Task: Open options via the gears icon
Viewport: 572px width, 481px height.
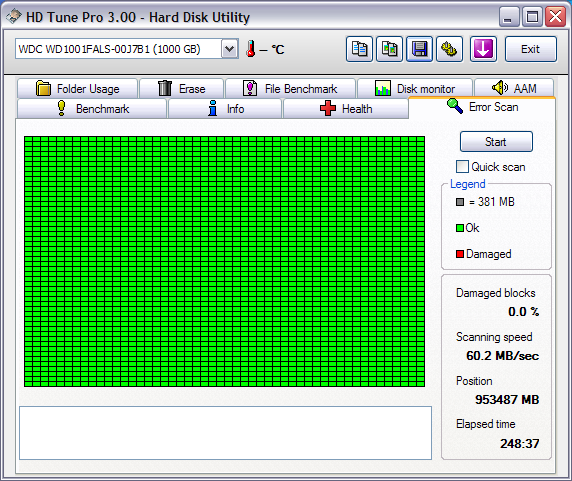Action: tap(449, 49)
